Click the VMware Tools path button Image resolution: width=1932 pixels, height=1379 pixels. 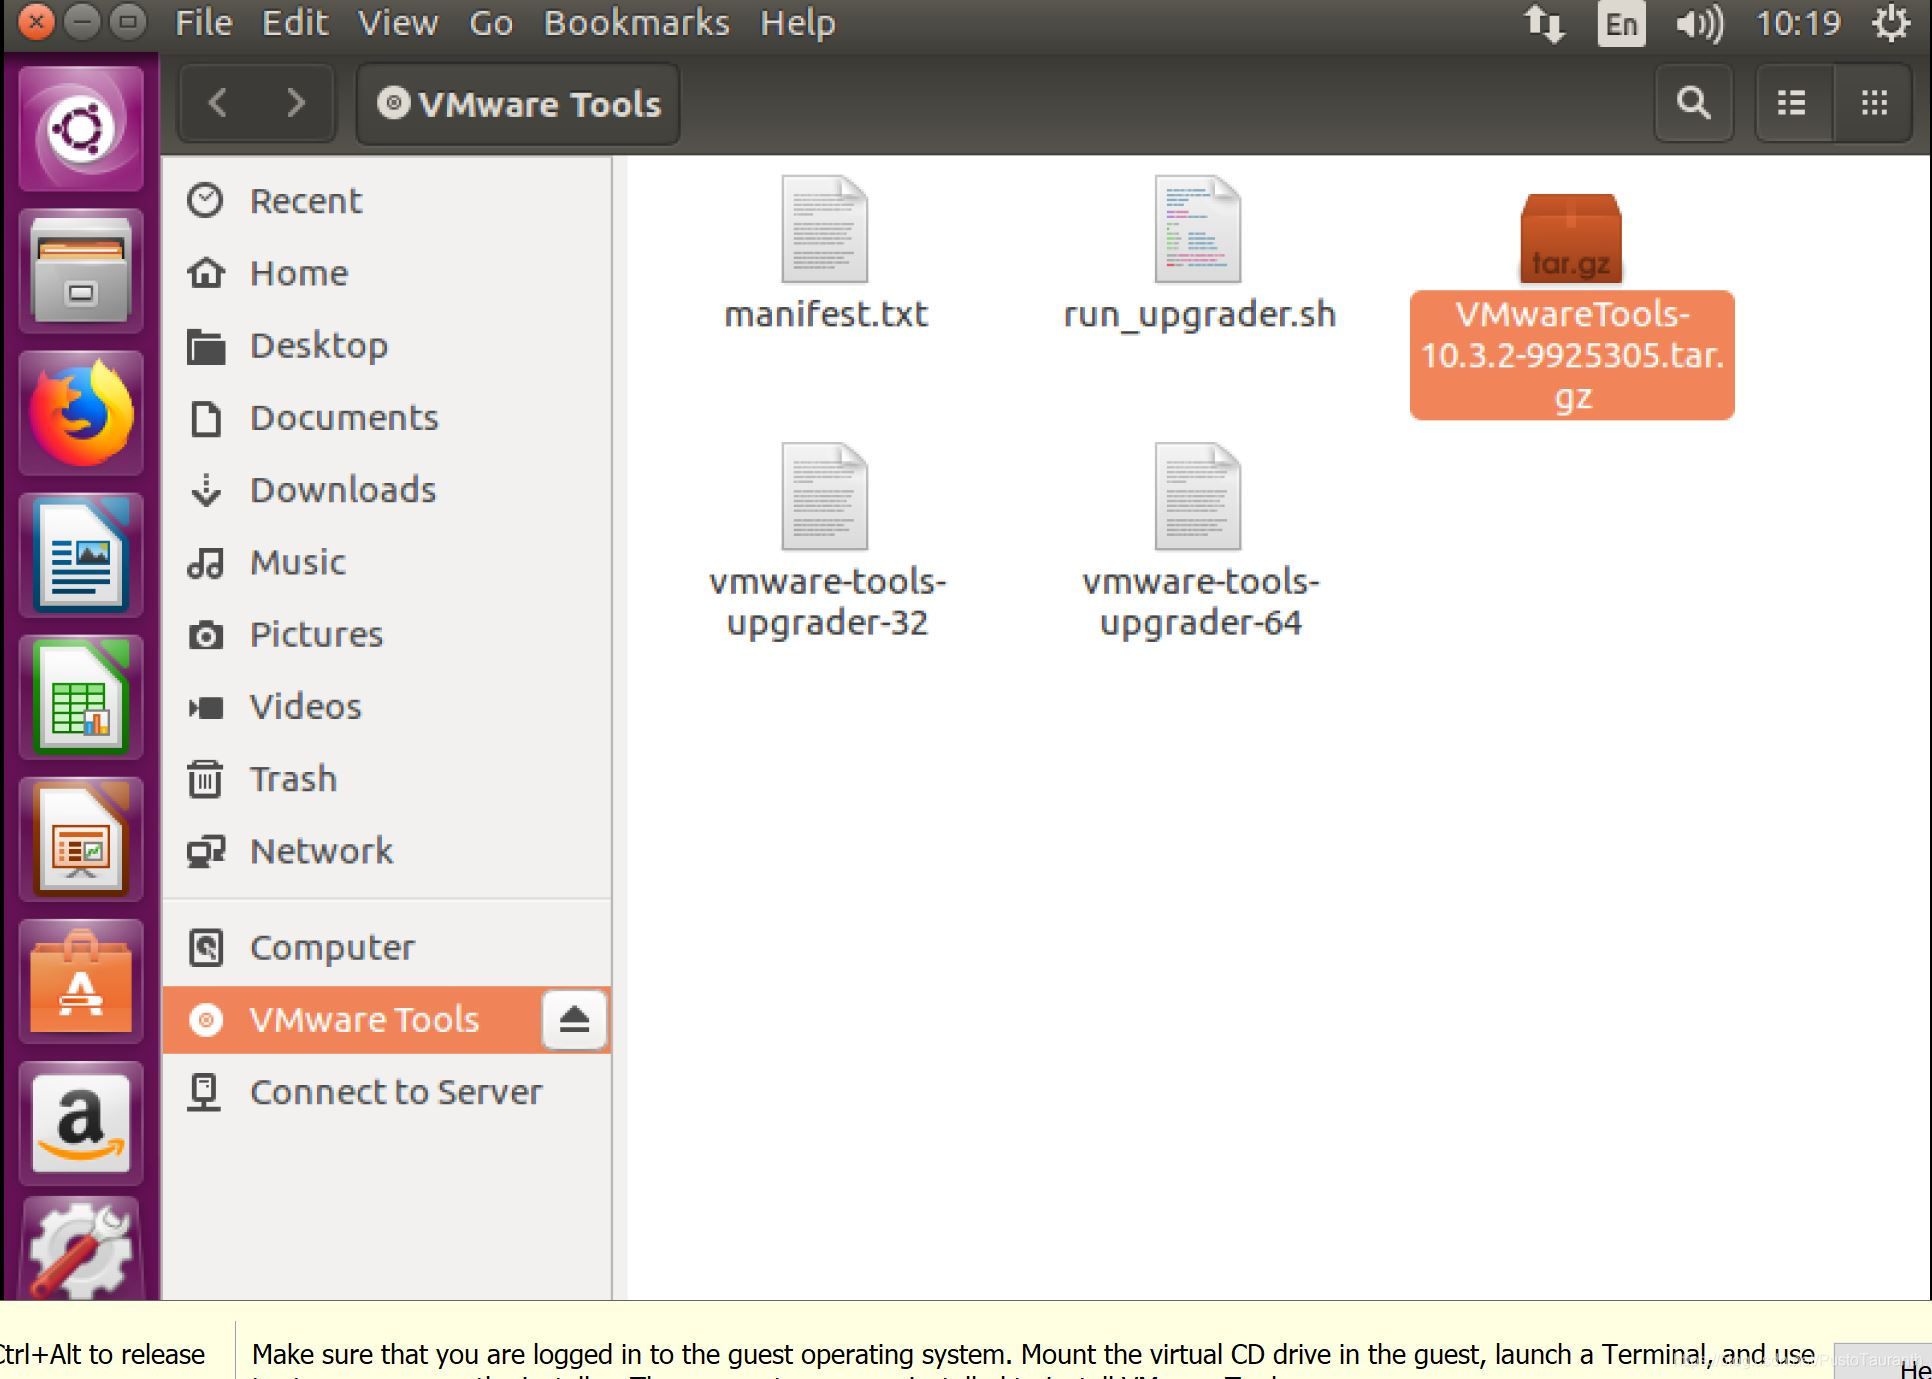coord(519,104)
